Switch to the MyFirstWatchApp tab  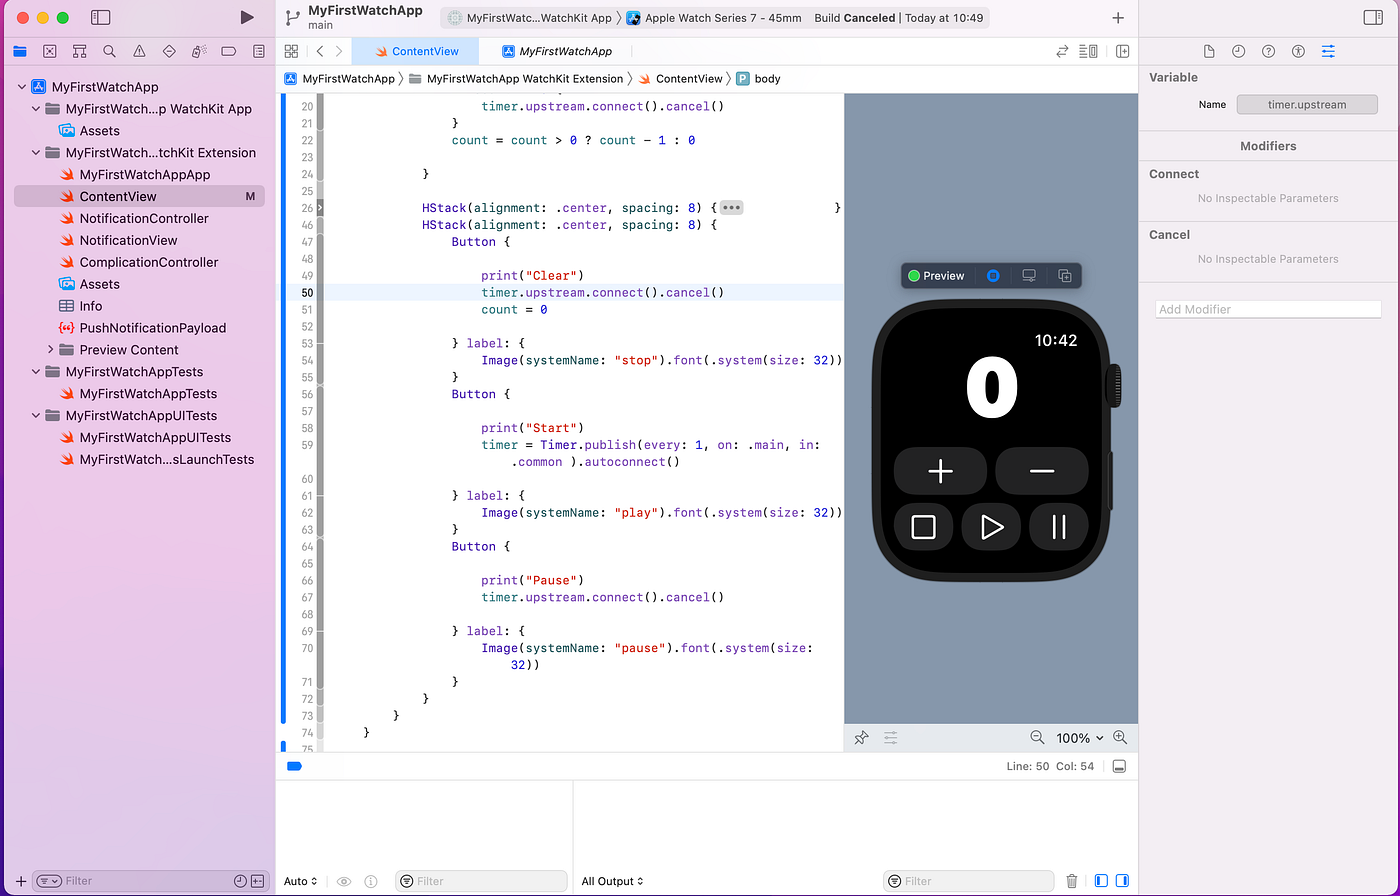point(565,50)
